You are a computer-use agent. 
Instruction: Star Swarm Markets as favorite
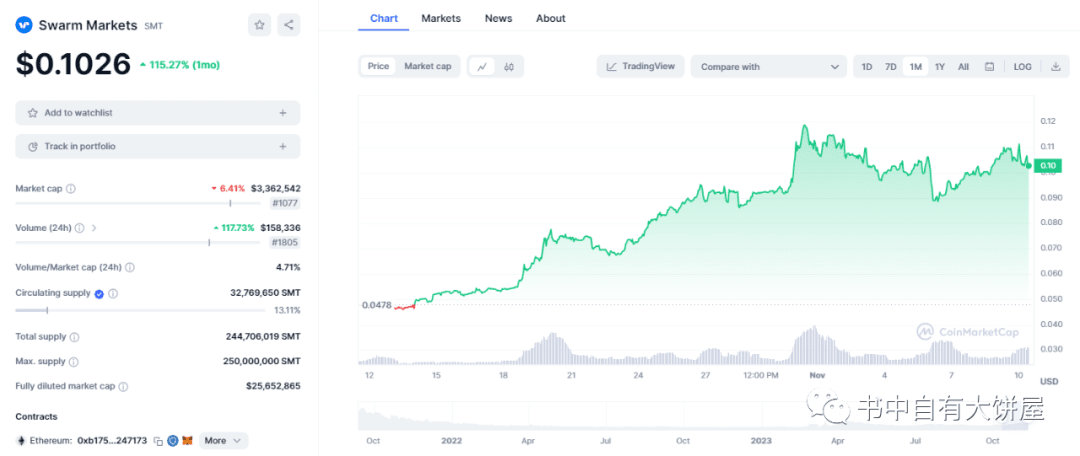259,25
